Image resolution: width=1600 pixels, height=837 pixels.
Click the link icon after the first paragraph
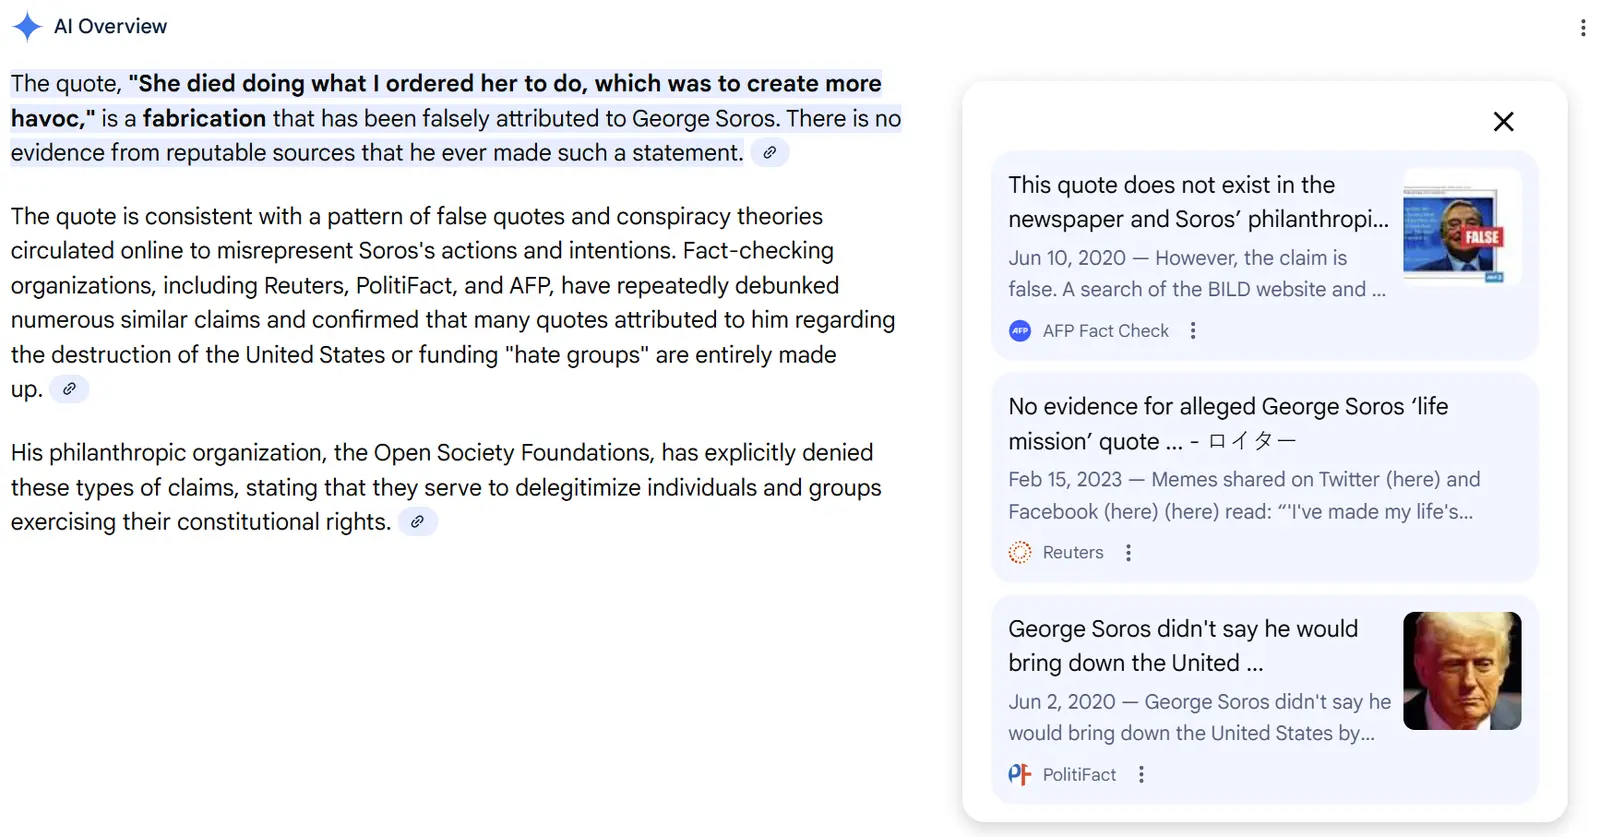coord(769,153)
